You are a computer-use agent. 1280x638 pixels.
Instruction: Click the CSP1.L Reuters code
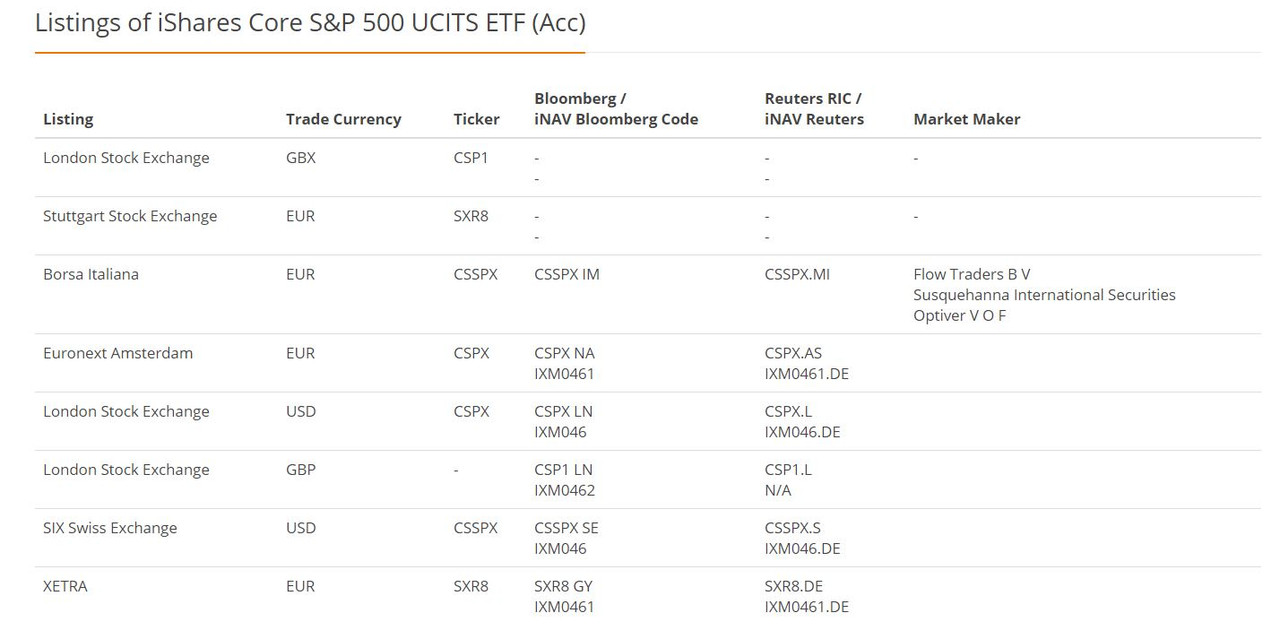[788, 469]
